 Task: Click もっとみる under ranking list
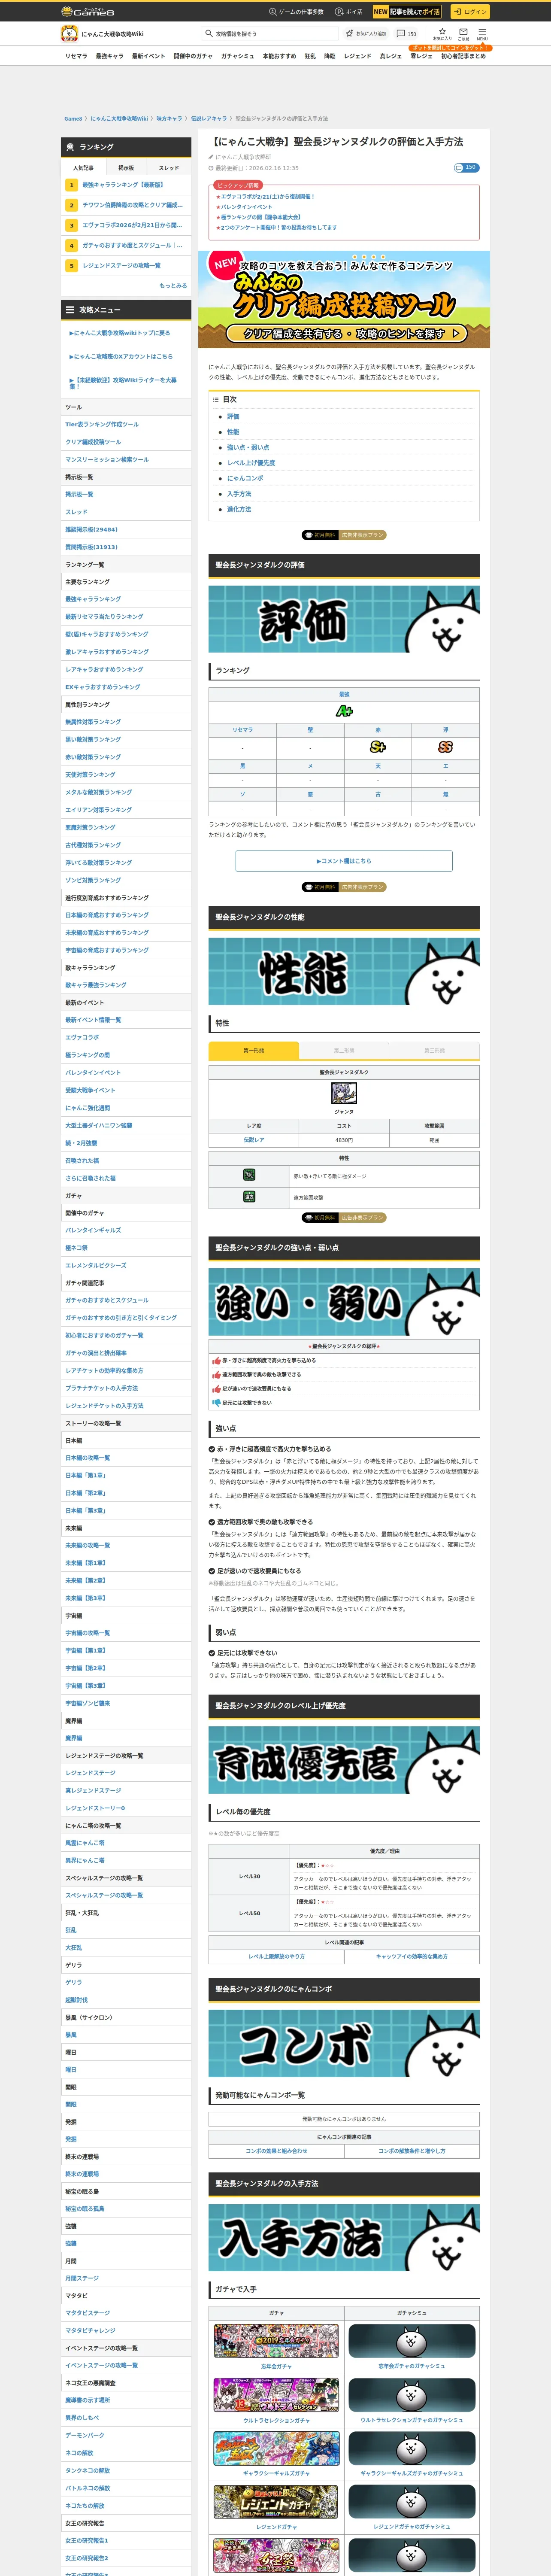click(x=173, y=286)
